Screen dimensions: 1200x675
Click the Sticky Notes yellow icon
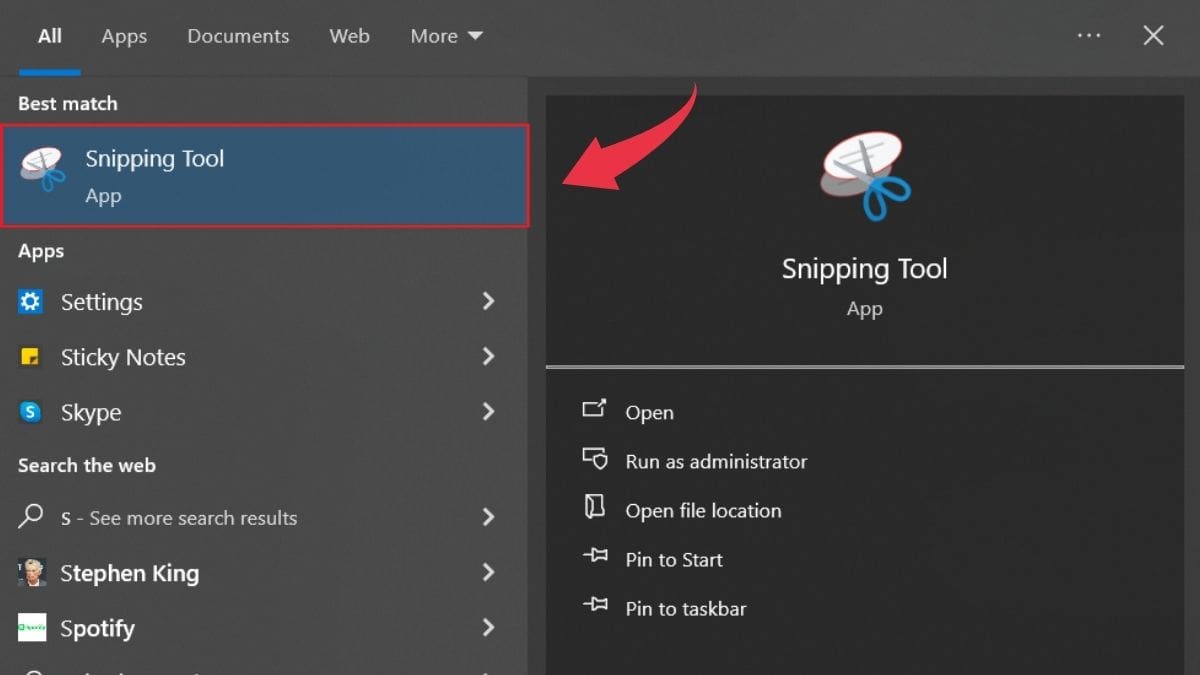tap(31, 357)
